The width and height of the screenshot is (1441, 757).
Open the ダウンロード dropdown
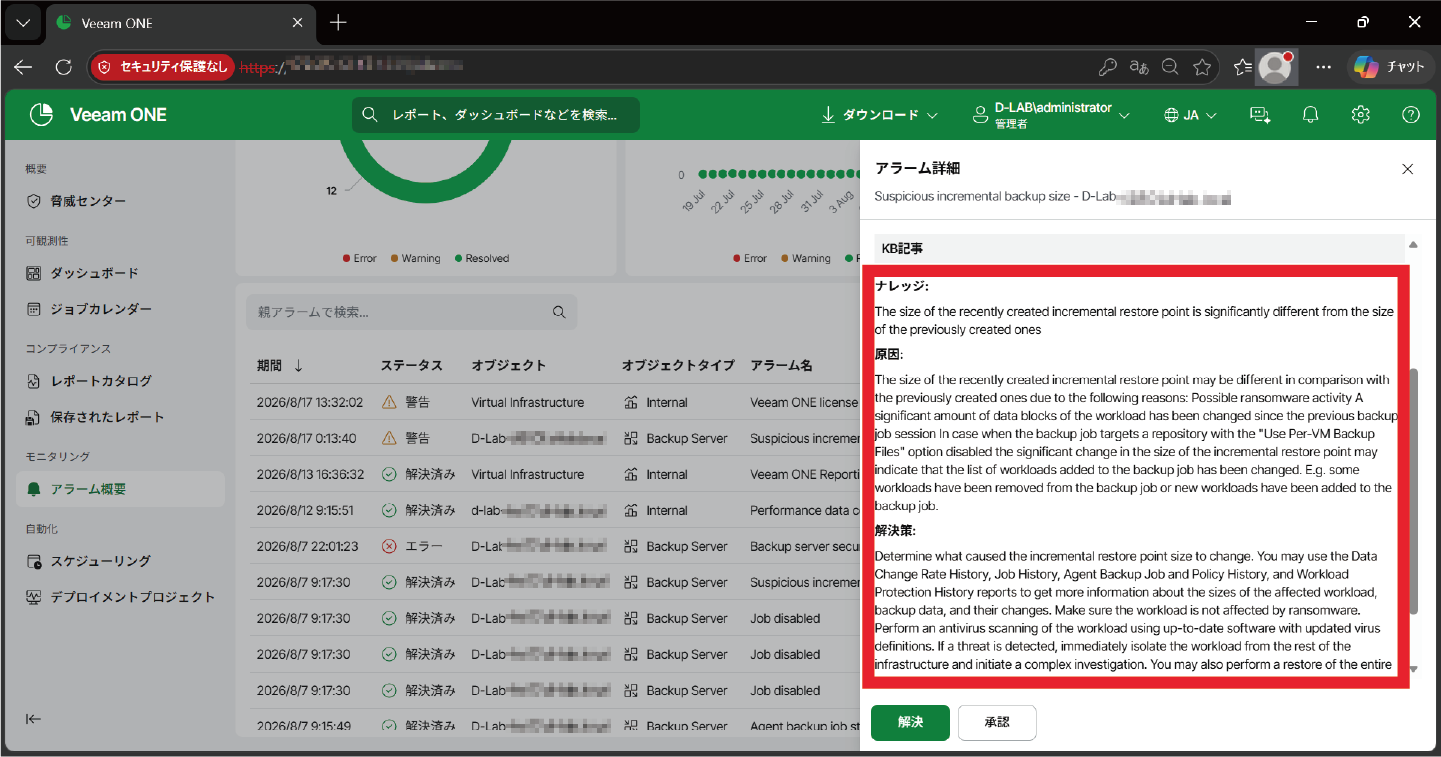coord(879,115)
